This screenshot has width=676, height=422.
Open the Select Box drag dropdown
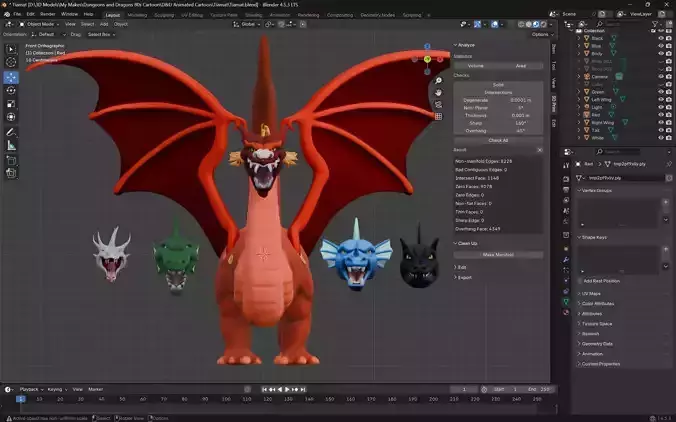tap(101, 34)
